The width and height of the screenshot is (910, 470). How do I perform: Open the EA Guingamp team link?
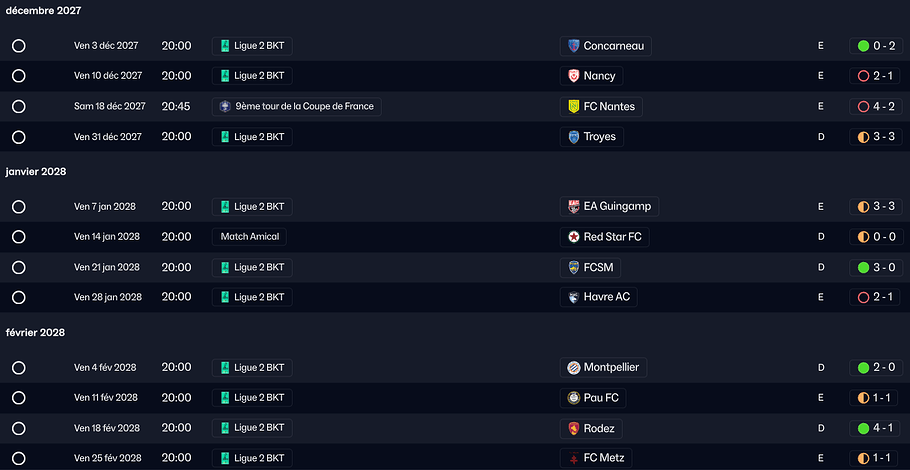tap(616, 207)
